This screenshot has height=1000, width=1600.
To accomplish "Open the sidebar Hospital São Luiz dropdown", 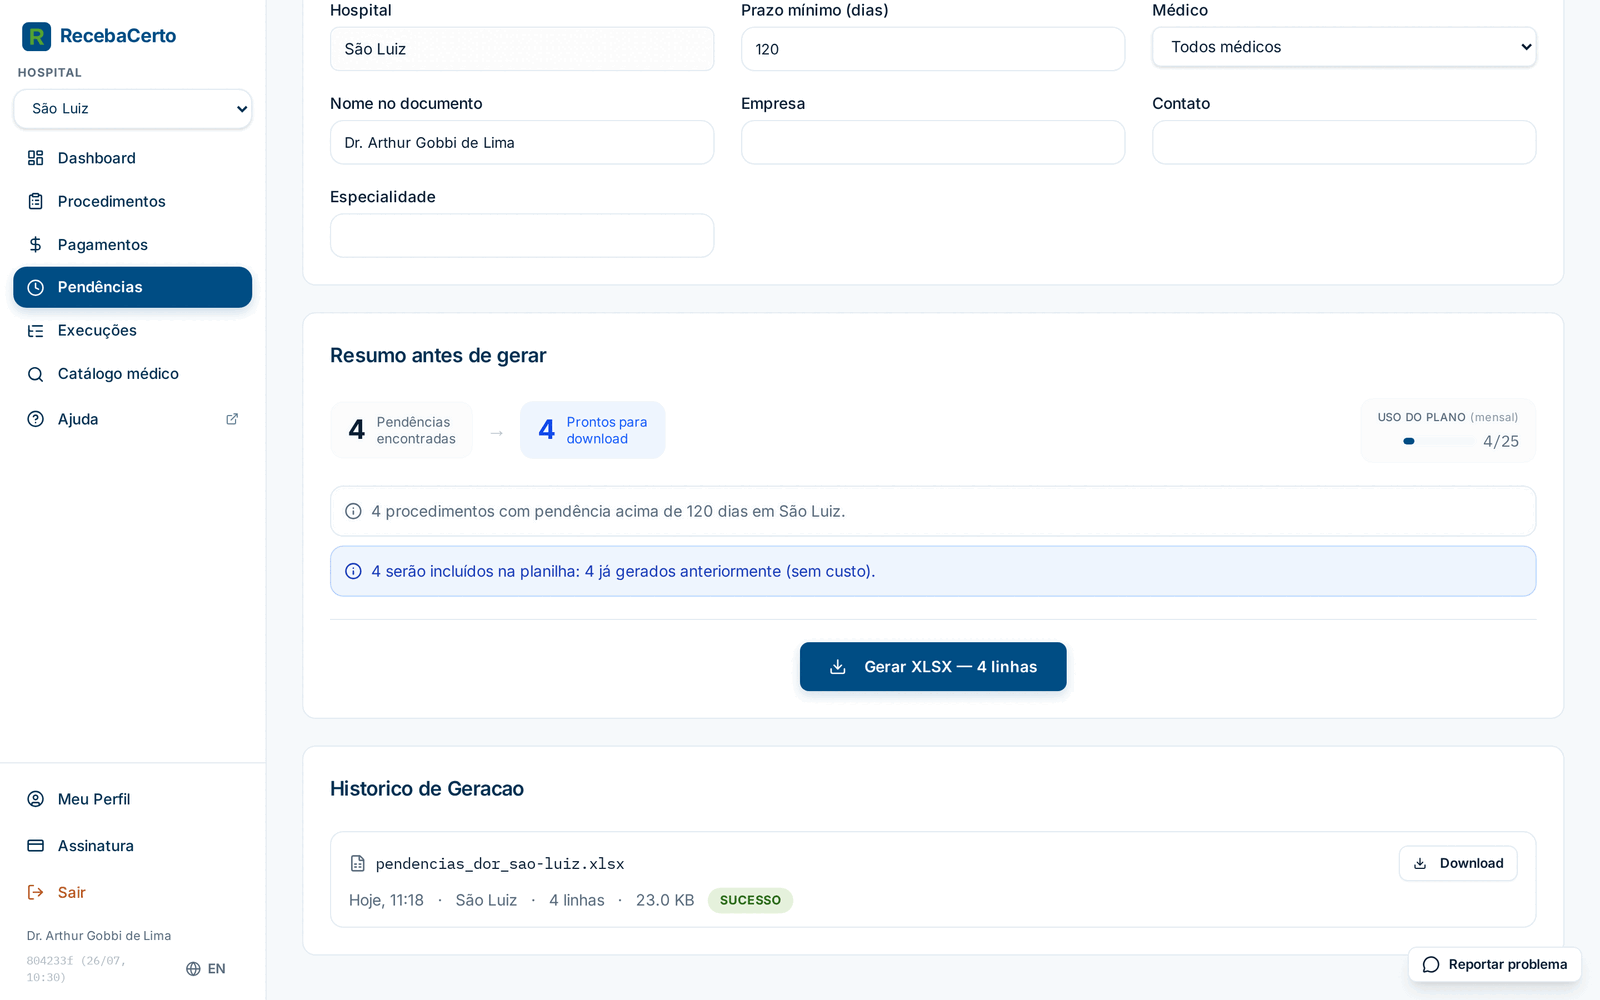I will click(133, 109).
